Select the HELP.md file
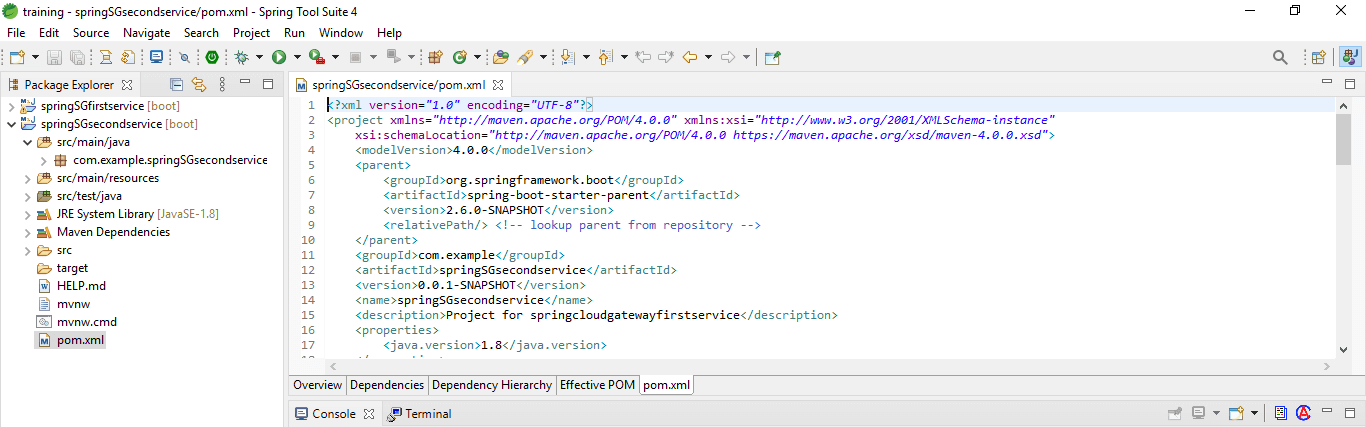Viewport: 1366px width, 427px height. [81, 286]
